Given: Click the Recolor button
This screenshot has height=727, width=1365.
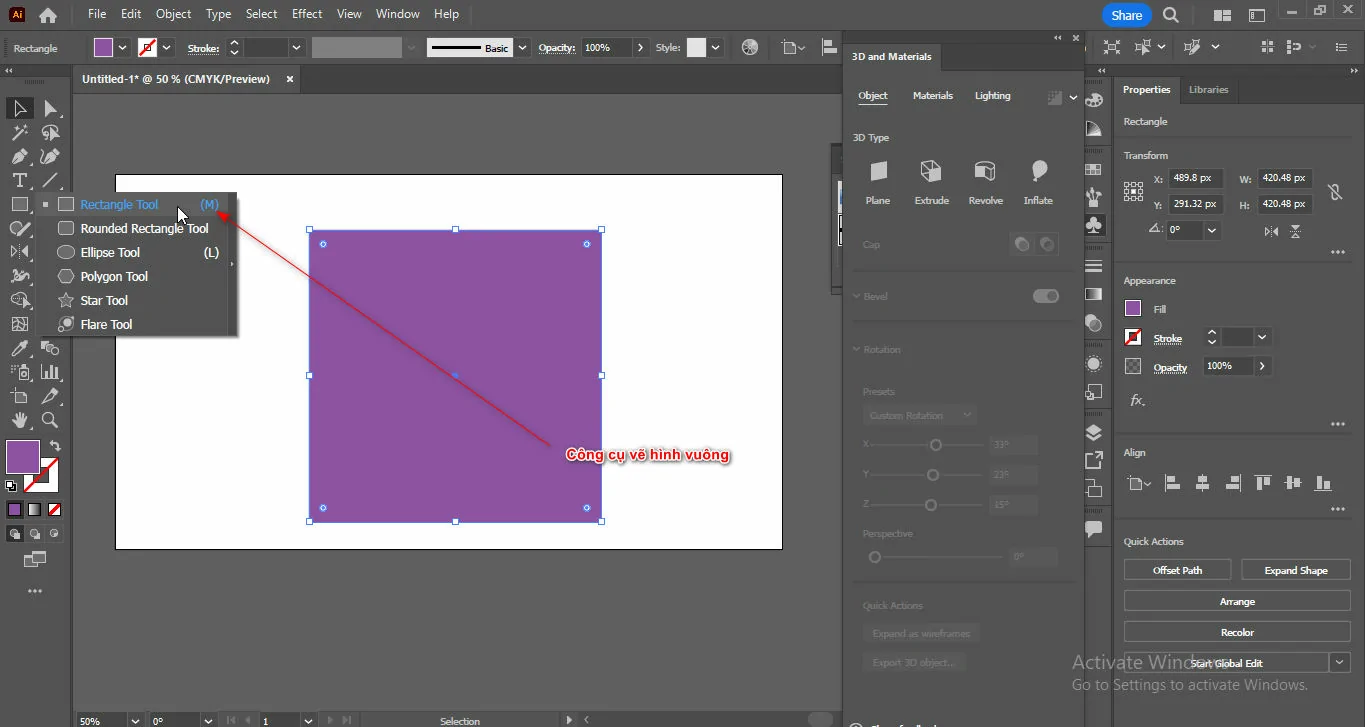Looking at the screenshot, I should click(1236, 632).
